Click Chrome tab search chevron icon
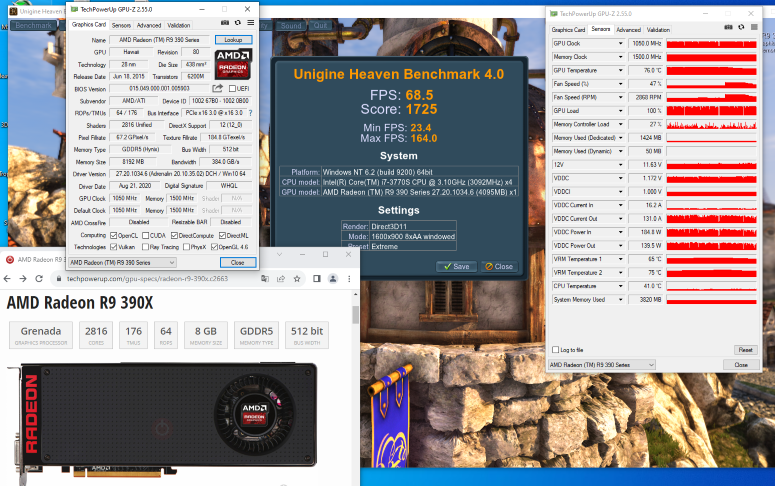The height and width of the screenshot is (486, 775). coord(279,254)
